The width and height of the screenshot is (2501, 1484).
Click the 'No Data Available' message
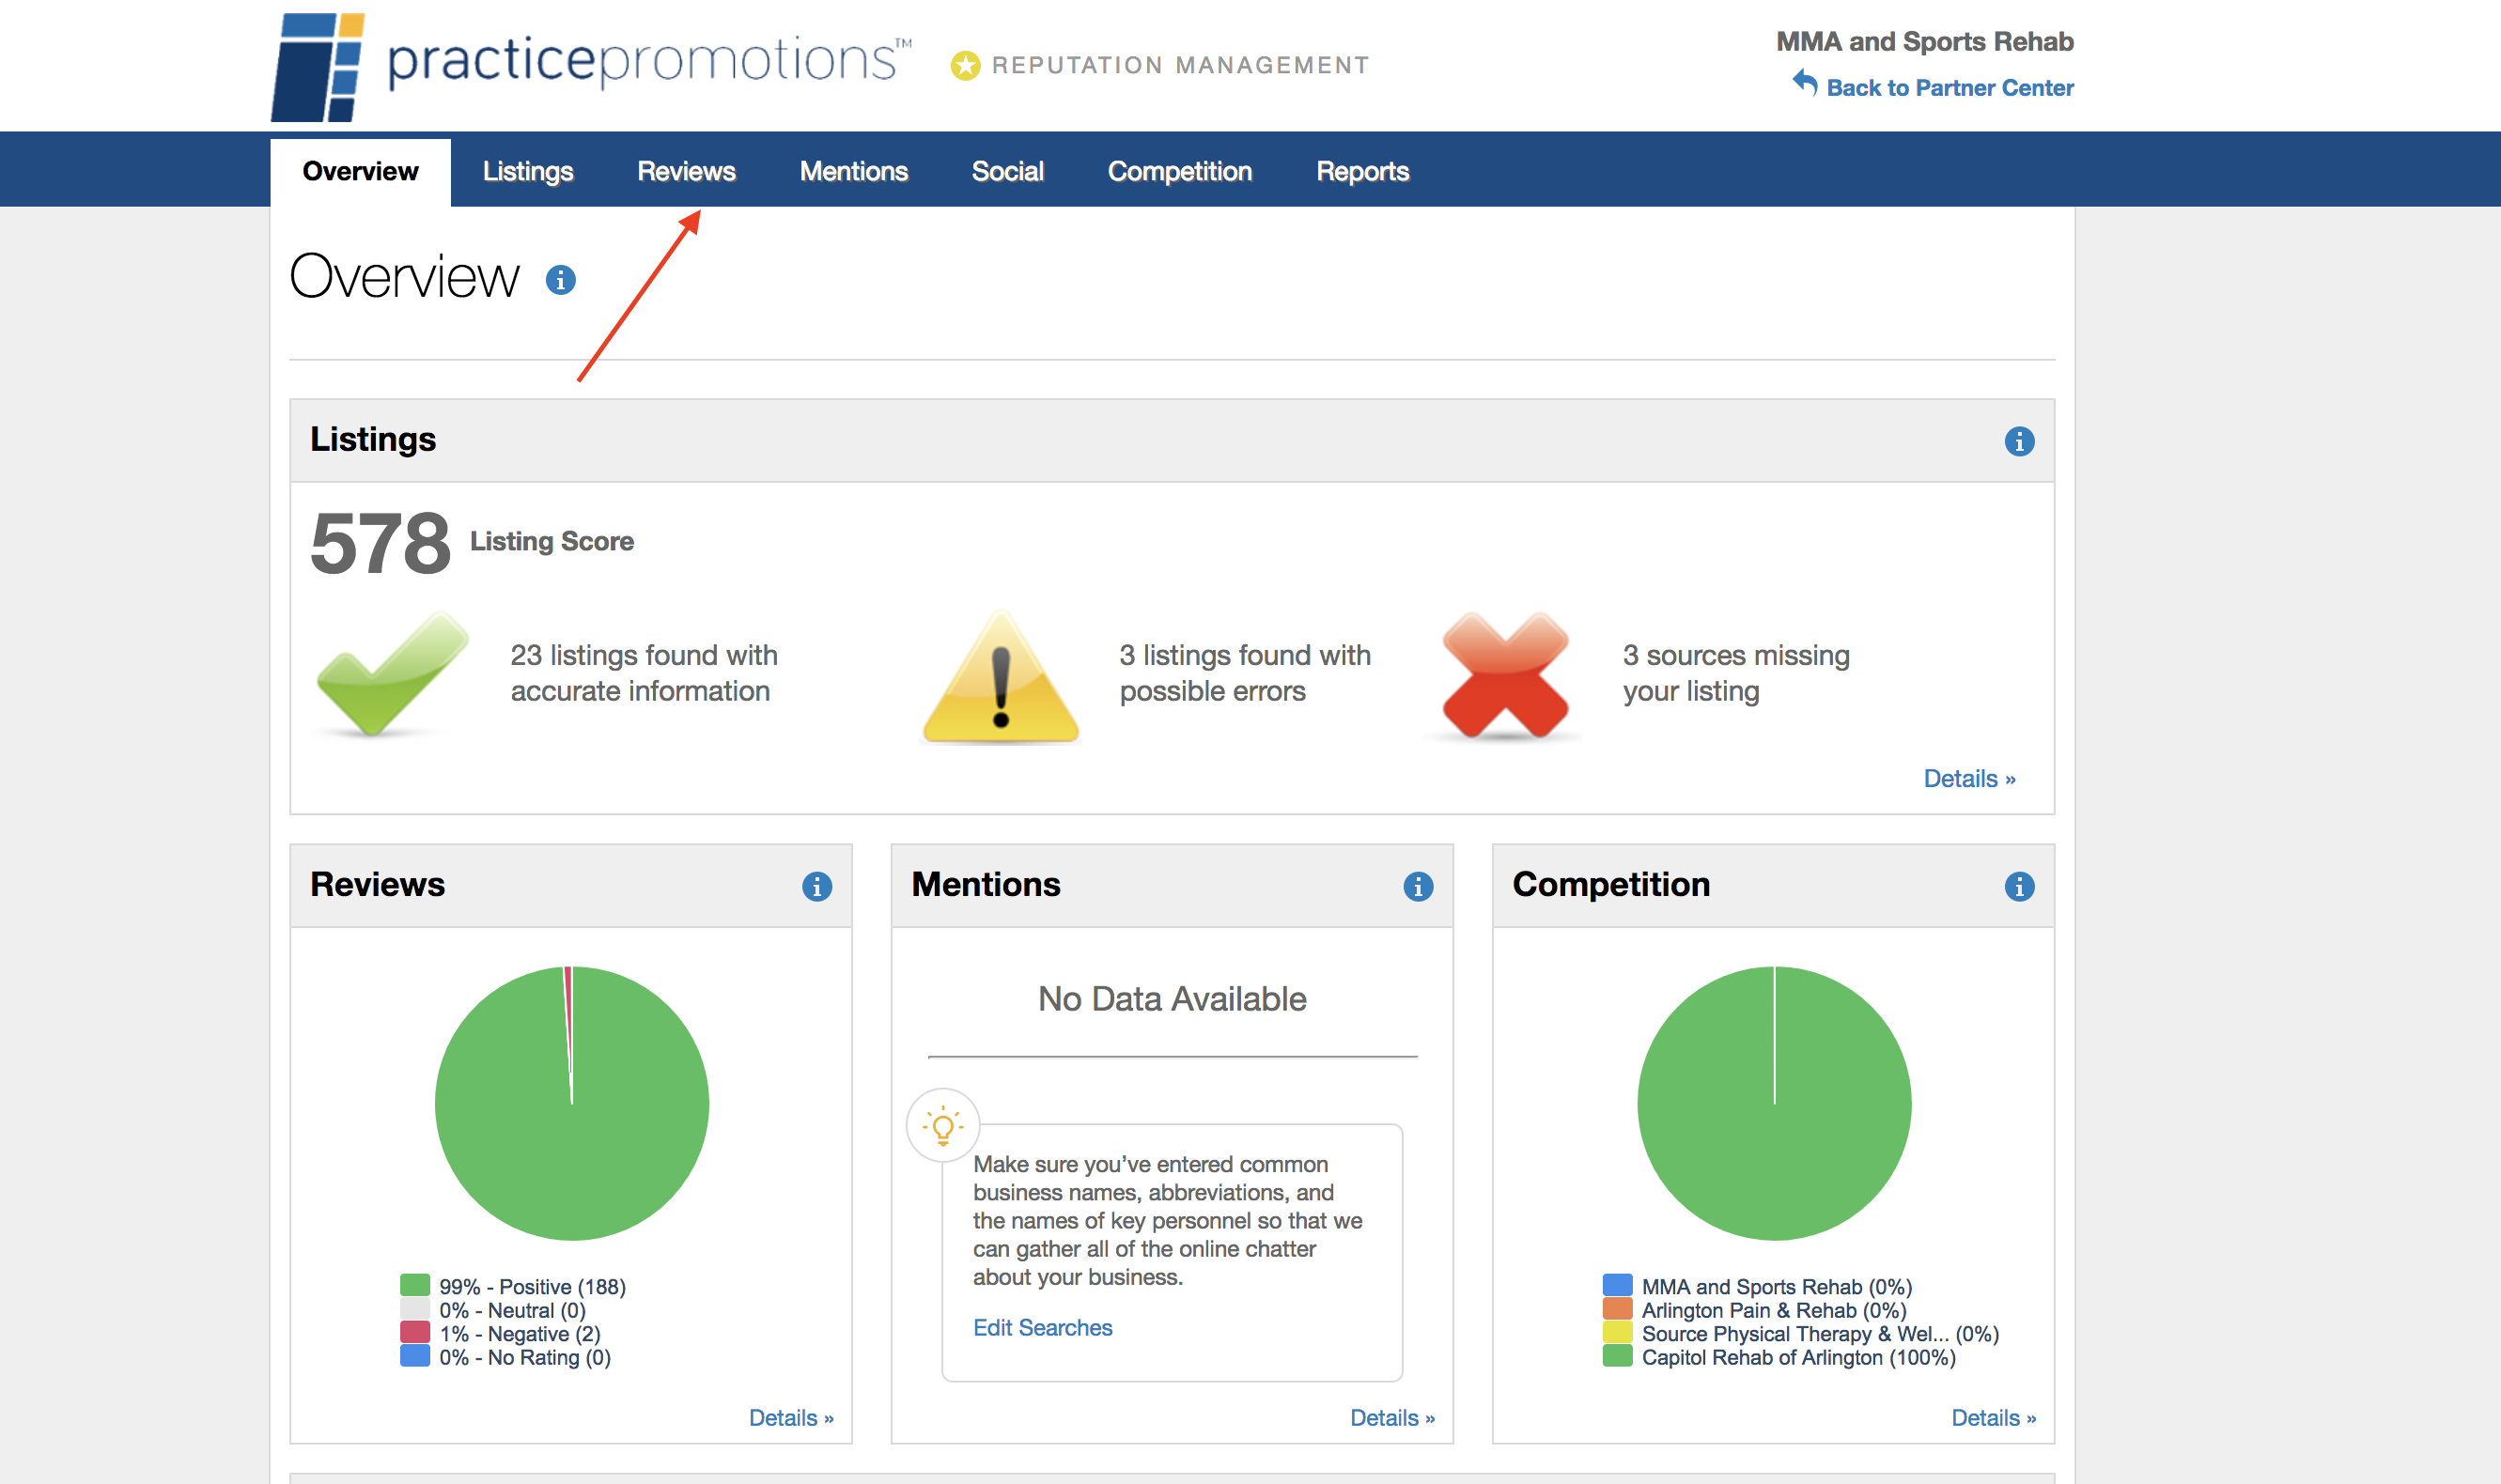(x=1172, y=999)
